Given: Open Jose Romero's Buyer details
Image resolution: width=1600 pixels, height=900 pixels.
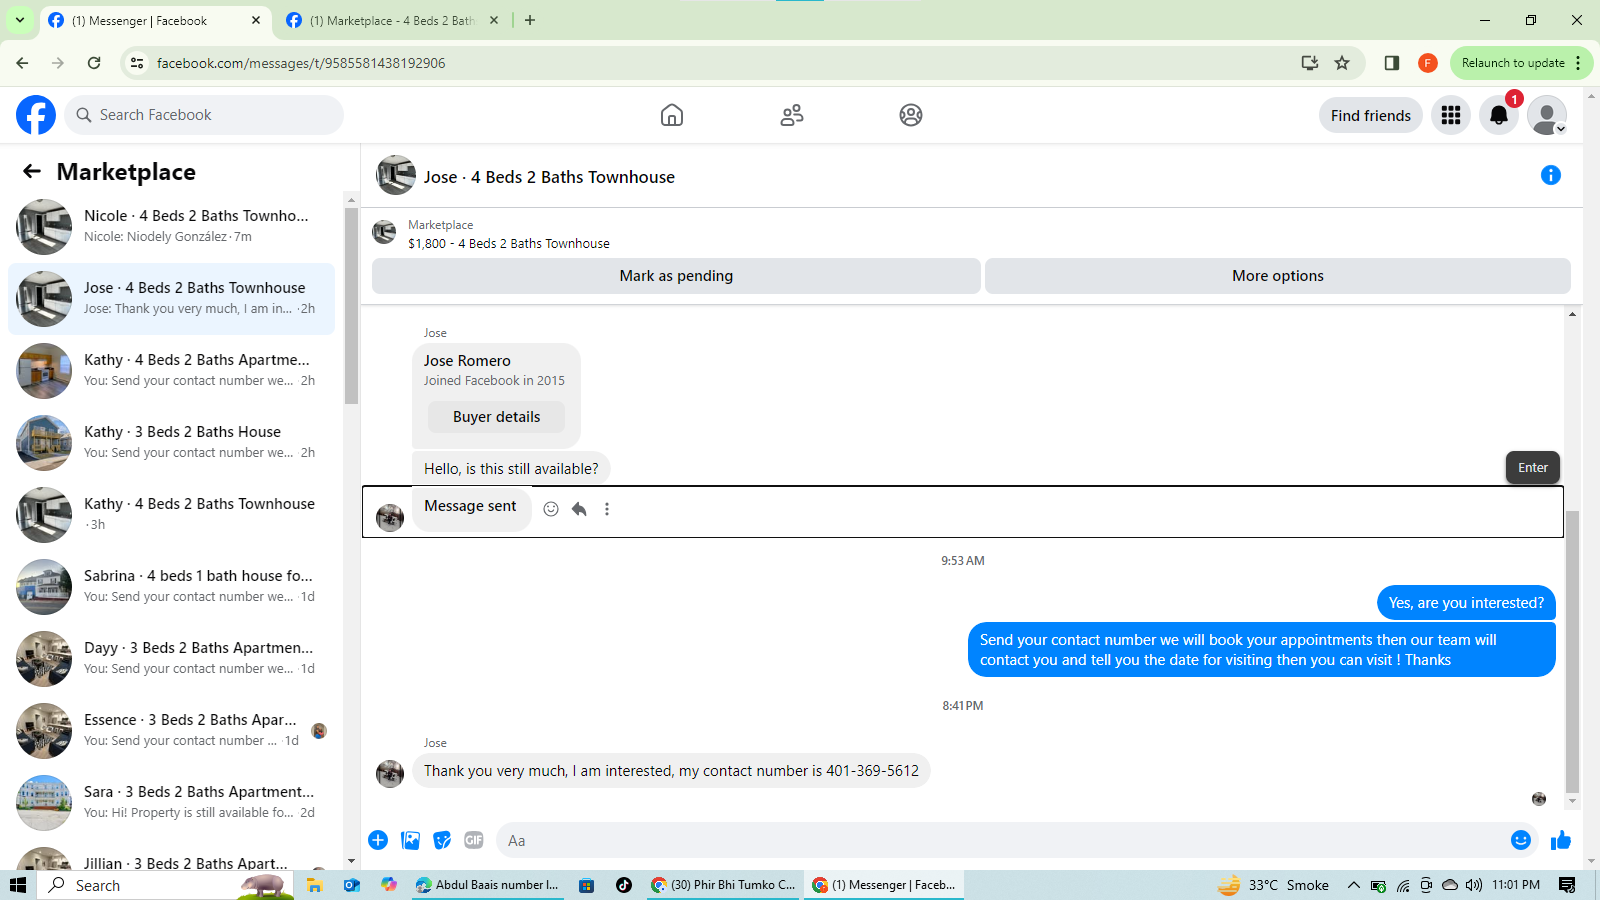Looking at the screenshot, I should [x=496, y=417].
